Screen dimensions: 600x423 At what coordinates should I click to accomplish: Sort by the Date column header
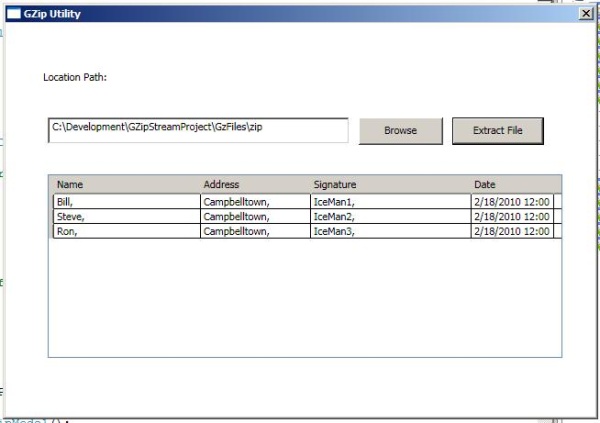click(x=512, y=185)
